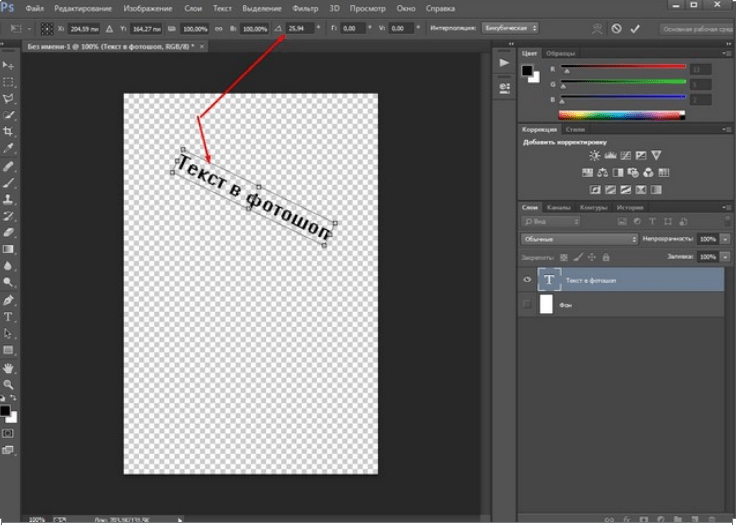Switch to the 'Каналы' tab
Viewport: 736px width, 525px height.
558,207
